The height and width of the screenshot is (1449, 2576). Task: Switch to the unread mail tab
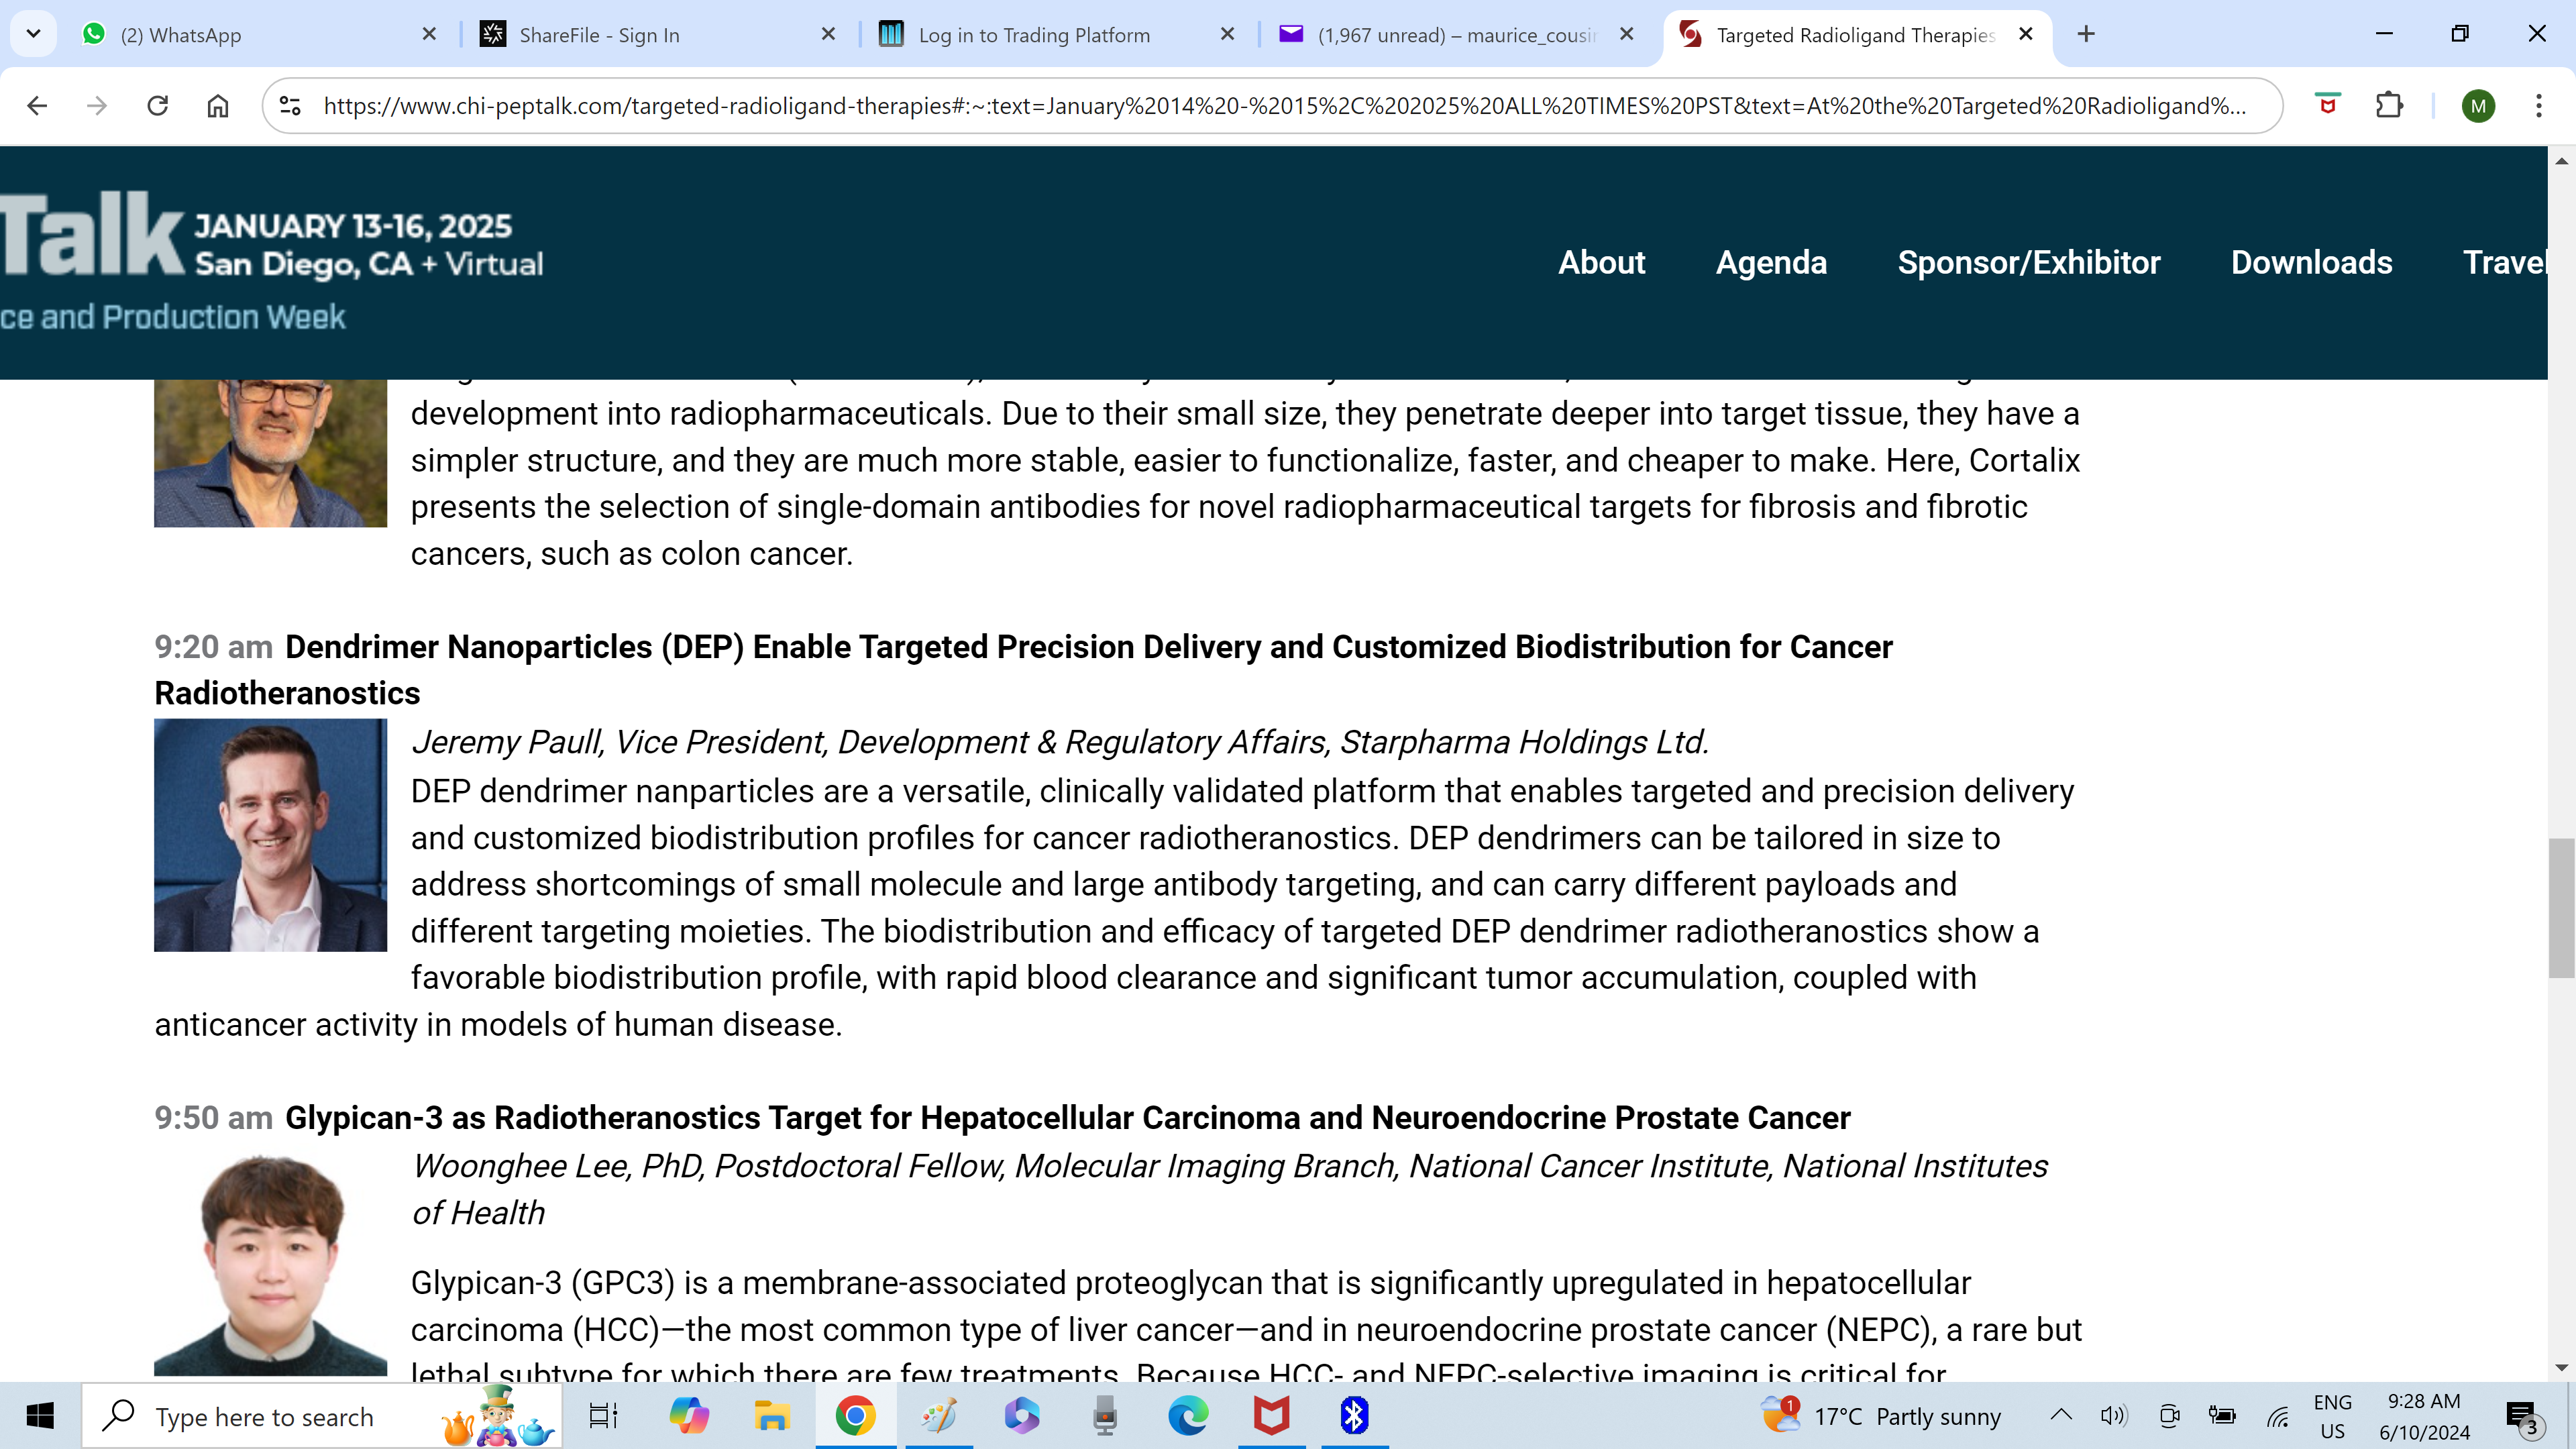click(1456, 35)
